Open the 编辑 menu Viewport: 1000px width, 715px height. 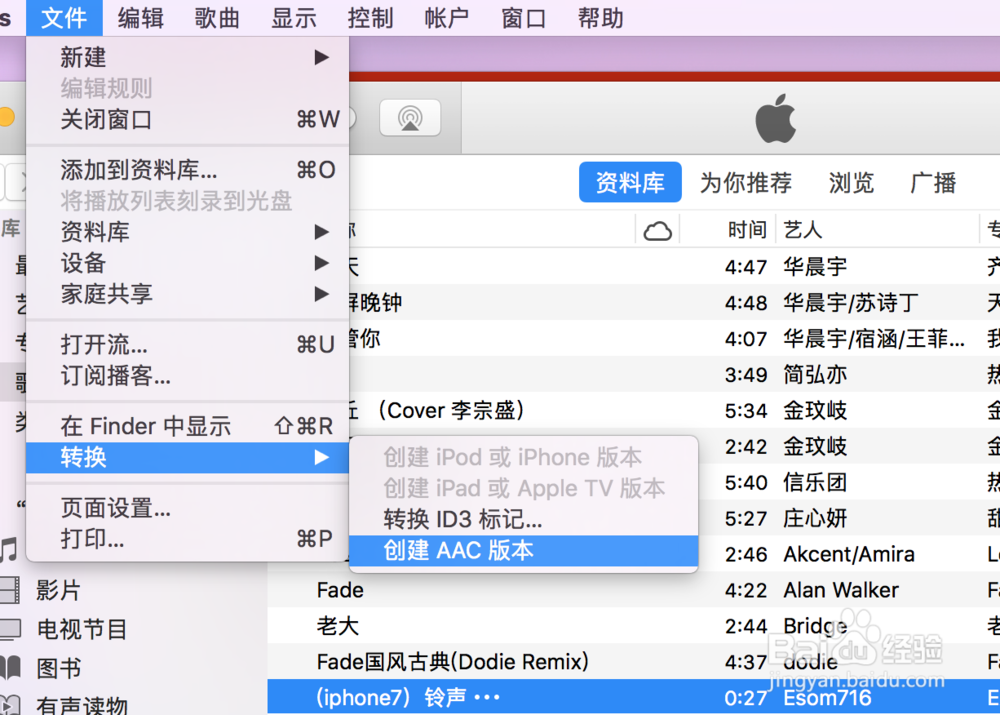click(140, 18)
